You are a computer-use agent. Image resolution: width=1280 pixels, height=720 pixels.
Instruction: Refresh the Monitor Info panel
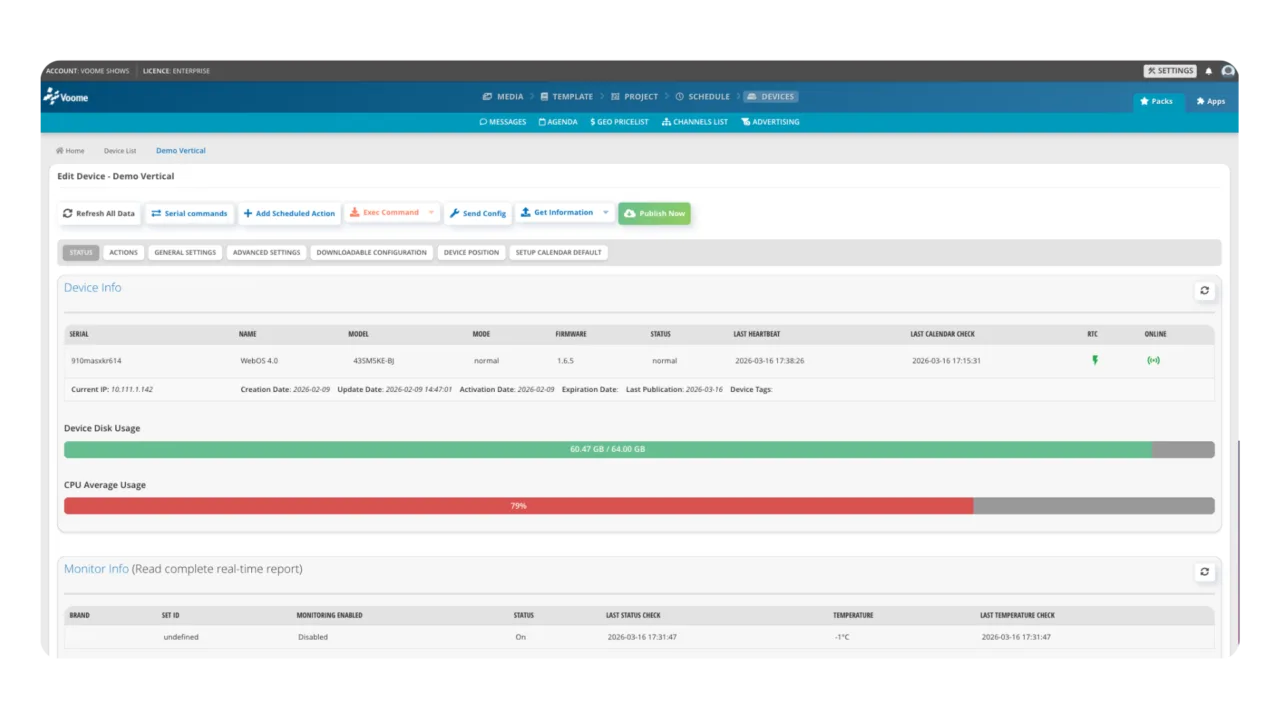(x=1204, y=572)
